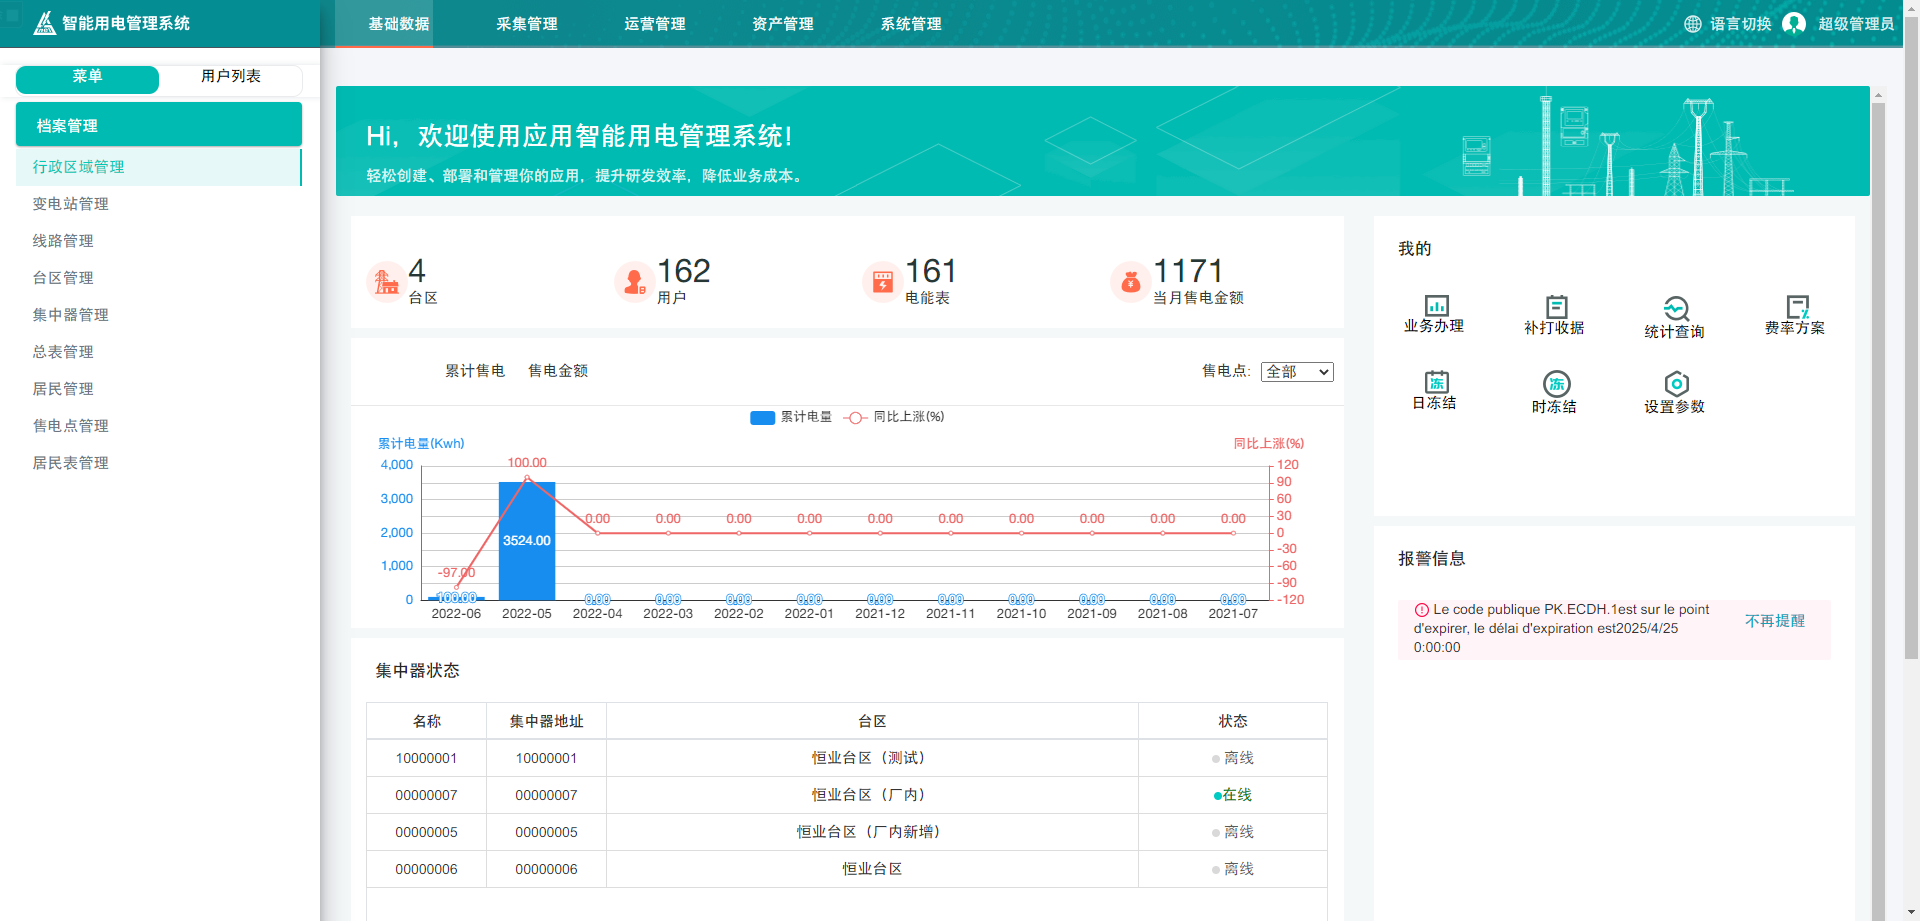This screenshot has height=921, width=1920.
Task: Toggle the 累计电量 chart legend
Action: coord(792,417)
